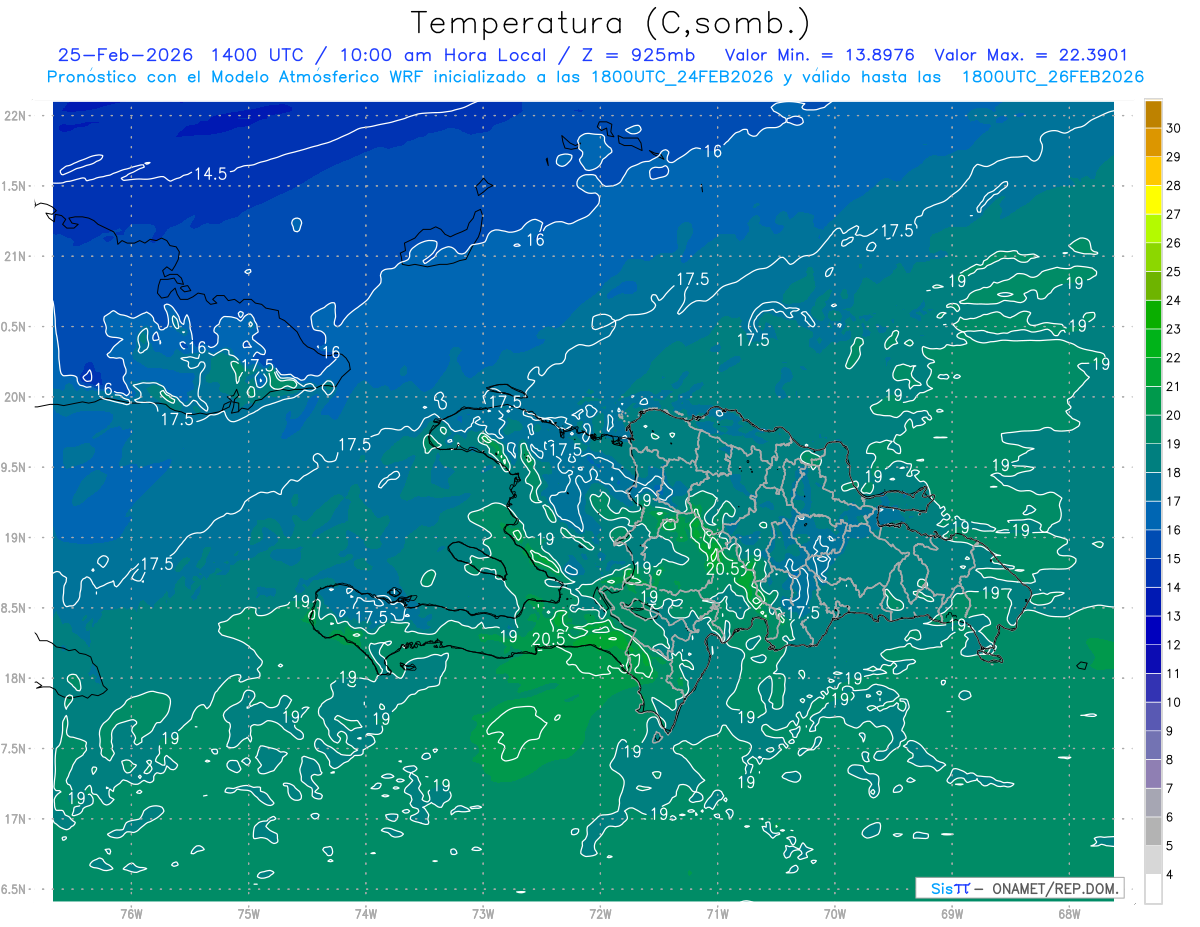Click the "Sis" logo text in credit box
The height and width of the screenshot is (927, 1200).
tap(941, 888)
